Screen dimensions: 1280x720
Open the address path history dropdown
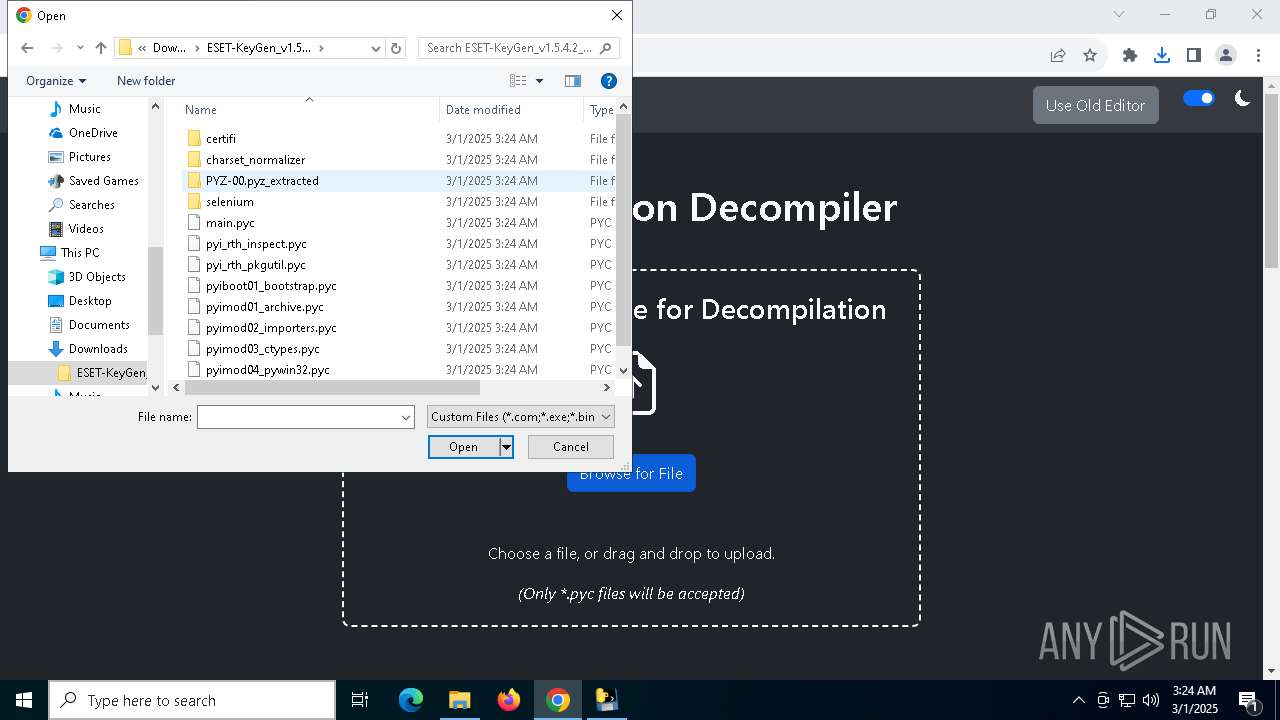tap(376, 48)
